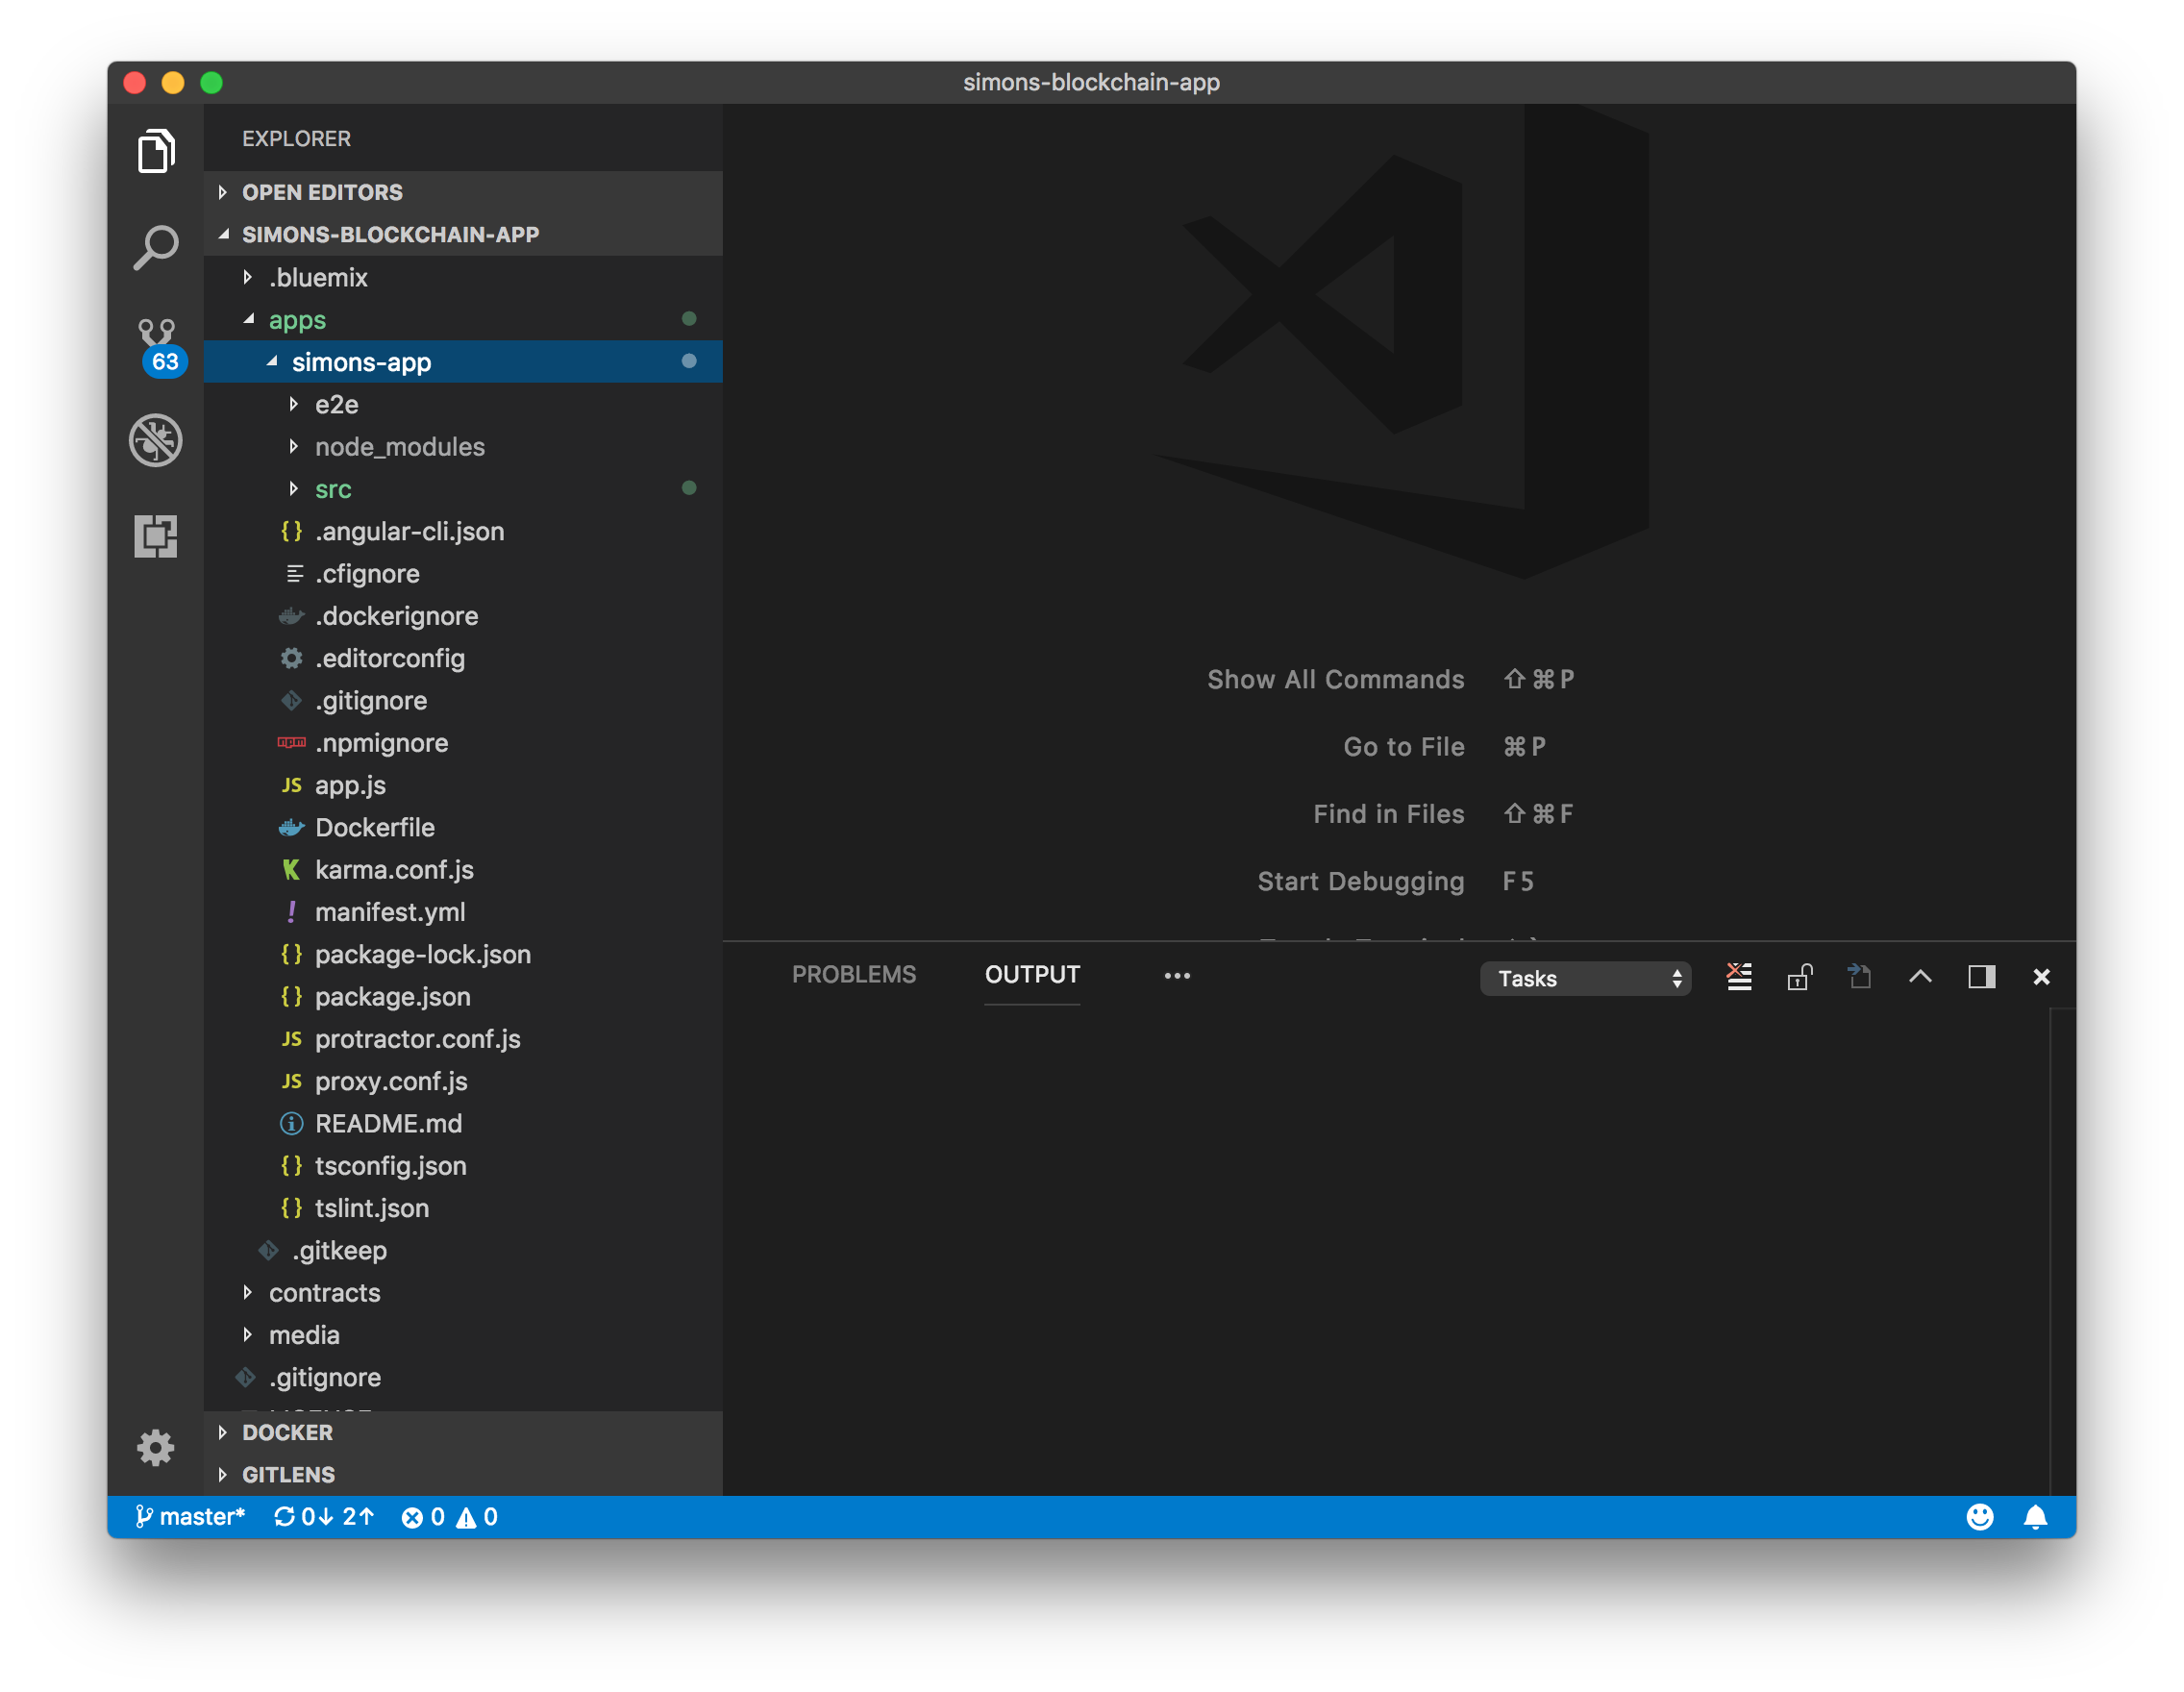
Task: Click the Manage gear icon
Action: click(x=155, y=1447)
